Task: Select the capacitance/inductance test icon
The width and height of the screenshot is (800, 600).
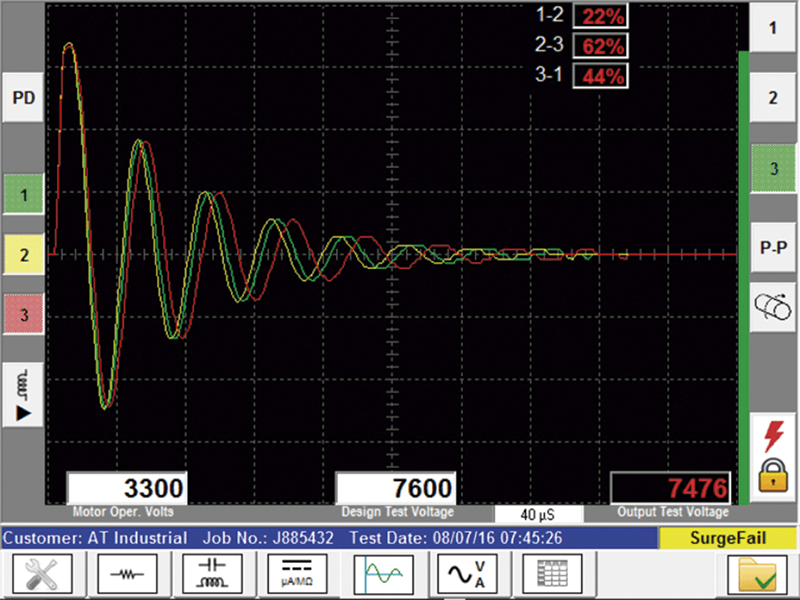Action: (212, 575)
